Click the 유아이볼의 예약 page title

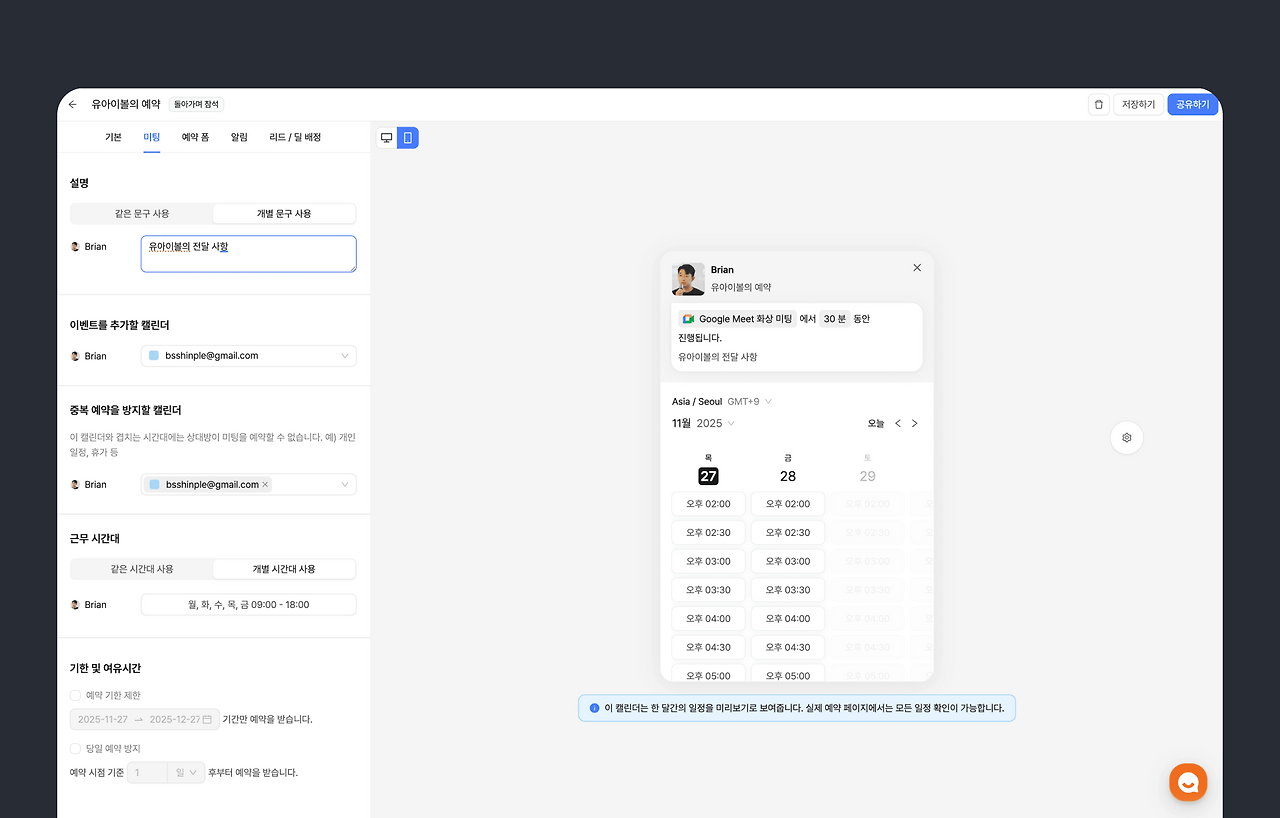[126, 104]
